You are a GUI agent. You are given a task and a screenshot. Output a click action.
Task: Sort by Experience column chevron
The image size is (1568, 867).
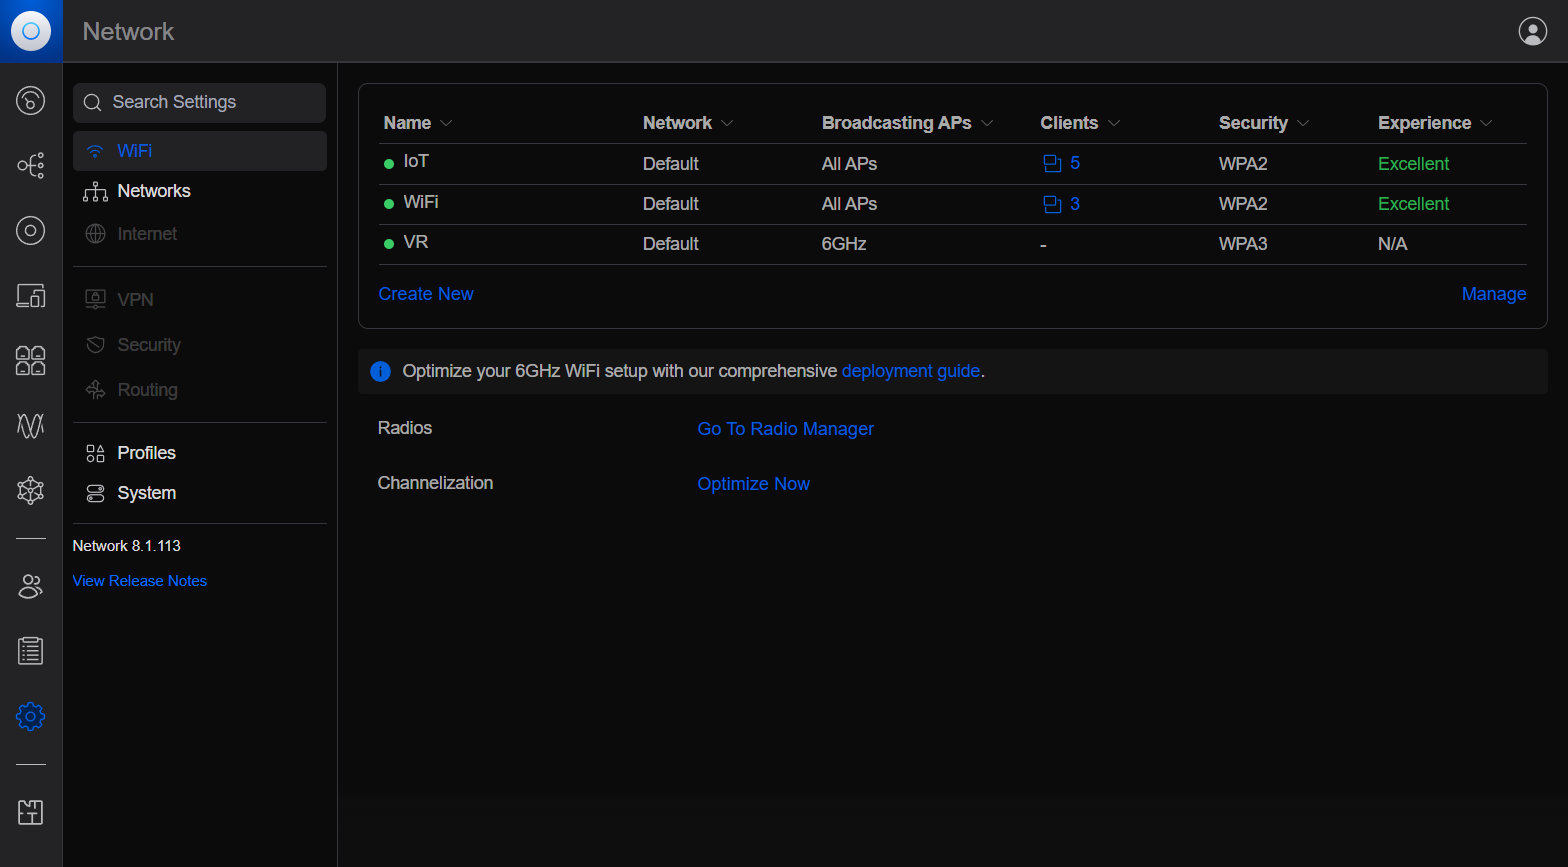1486,123
